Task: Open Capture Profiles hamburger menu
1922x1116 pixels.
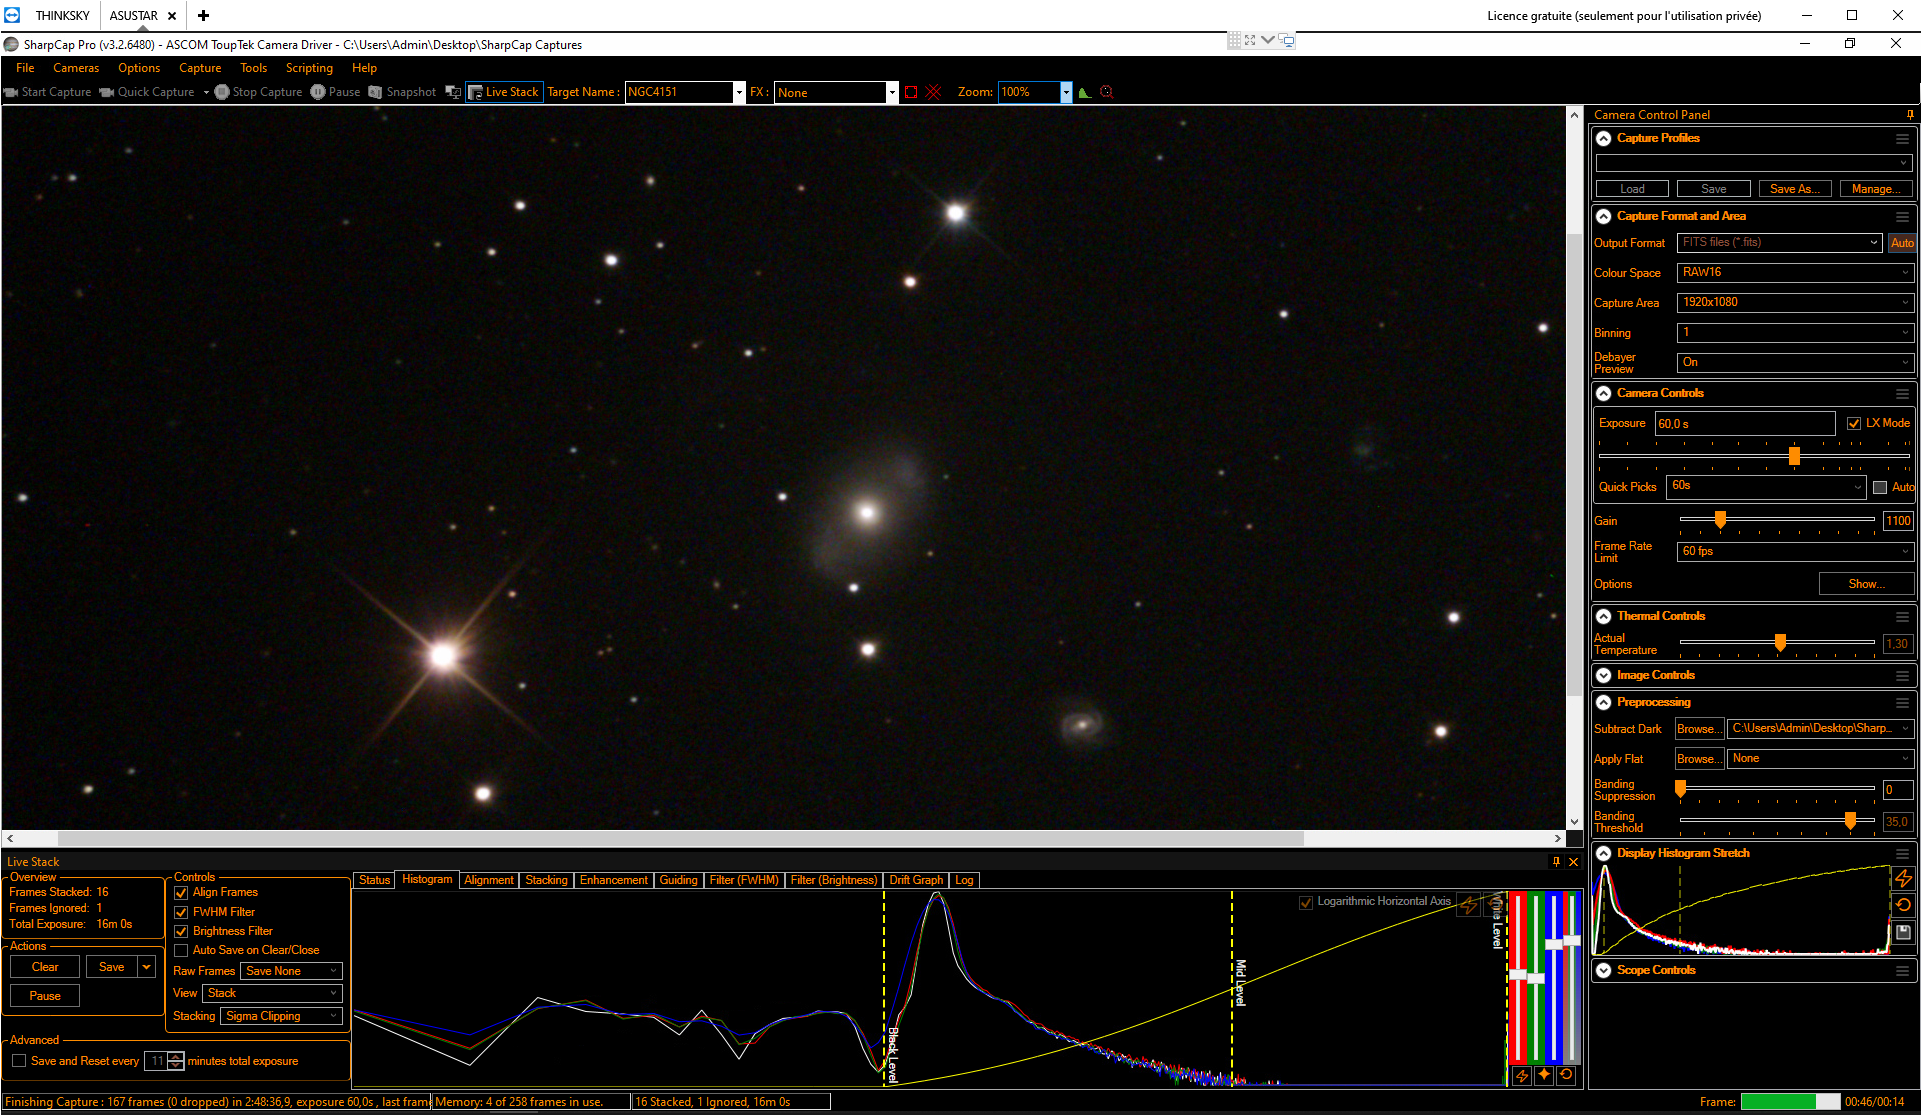Action: coord(1902,139)
